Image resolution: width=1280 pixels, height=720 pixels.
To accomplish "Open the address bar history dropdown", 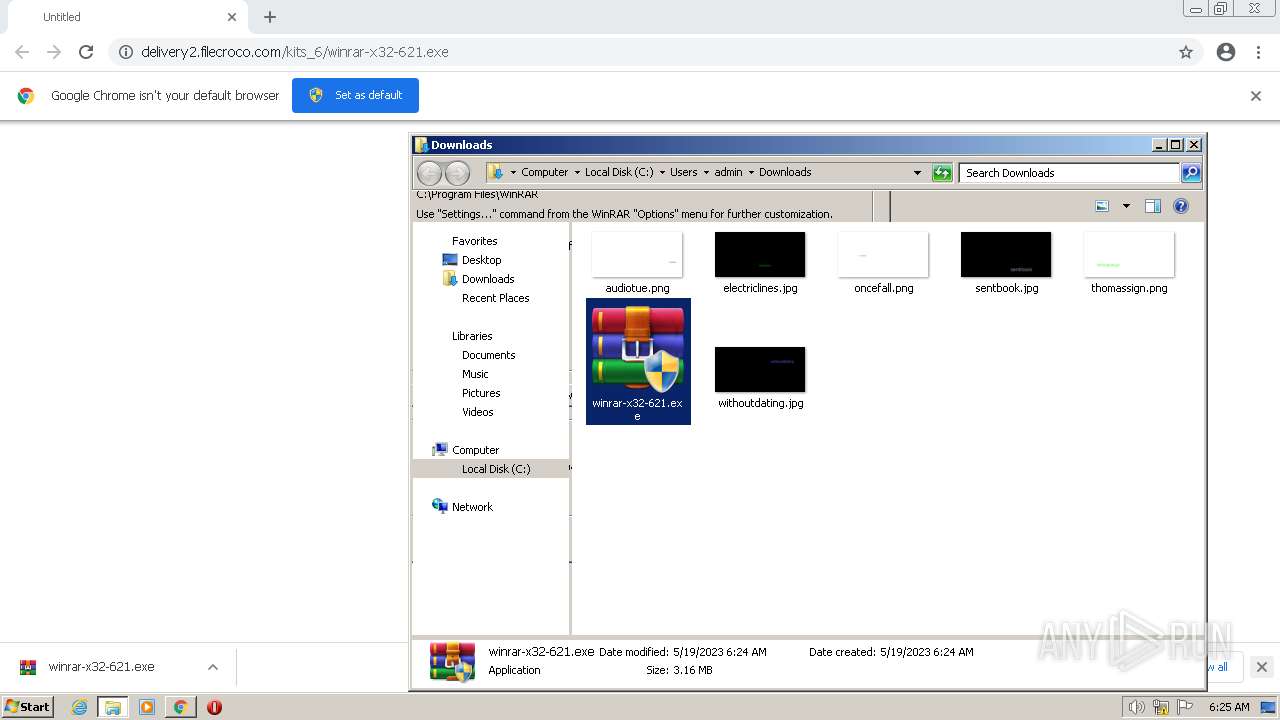I will tap(917, 173).
